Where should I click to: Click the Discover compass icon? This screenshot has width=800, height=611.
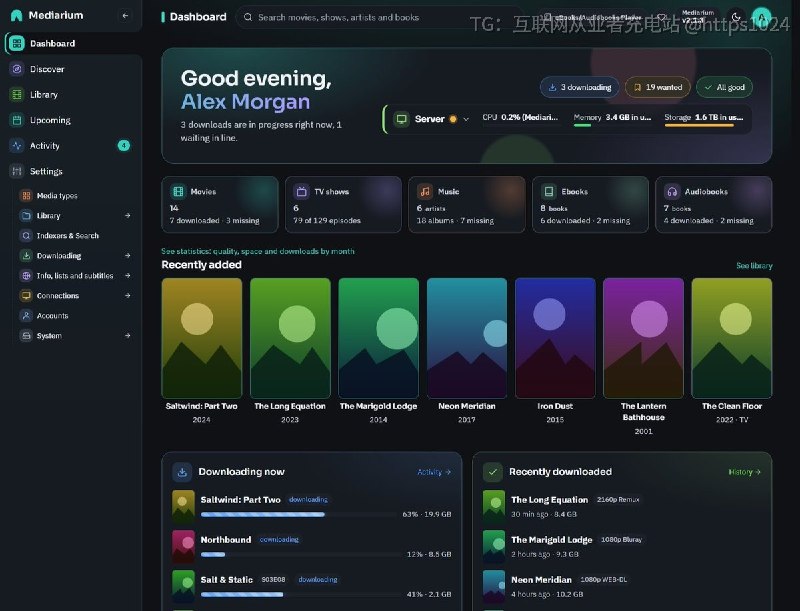[17, 69]
